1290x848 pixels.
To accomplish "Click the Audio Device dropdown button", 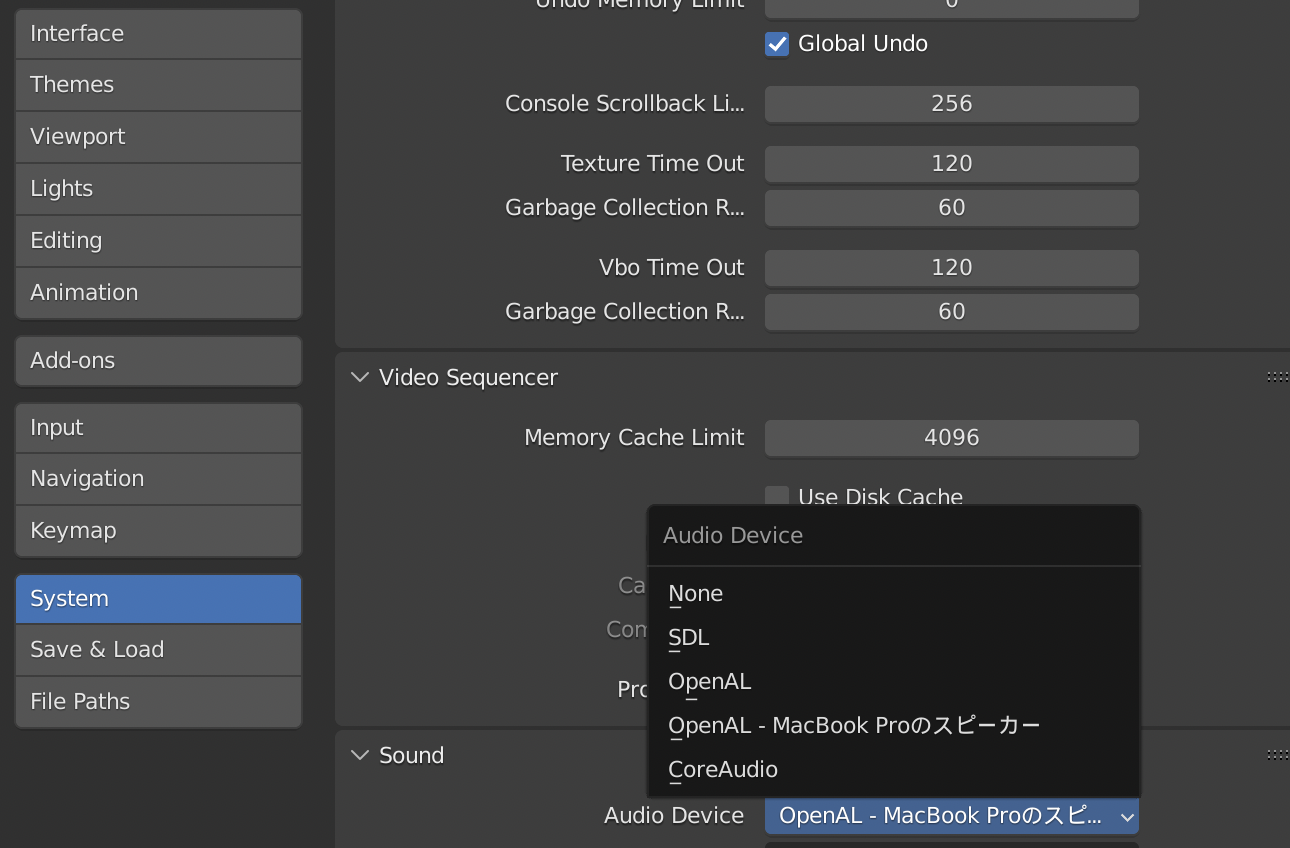I will click(x=951, y=816).
